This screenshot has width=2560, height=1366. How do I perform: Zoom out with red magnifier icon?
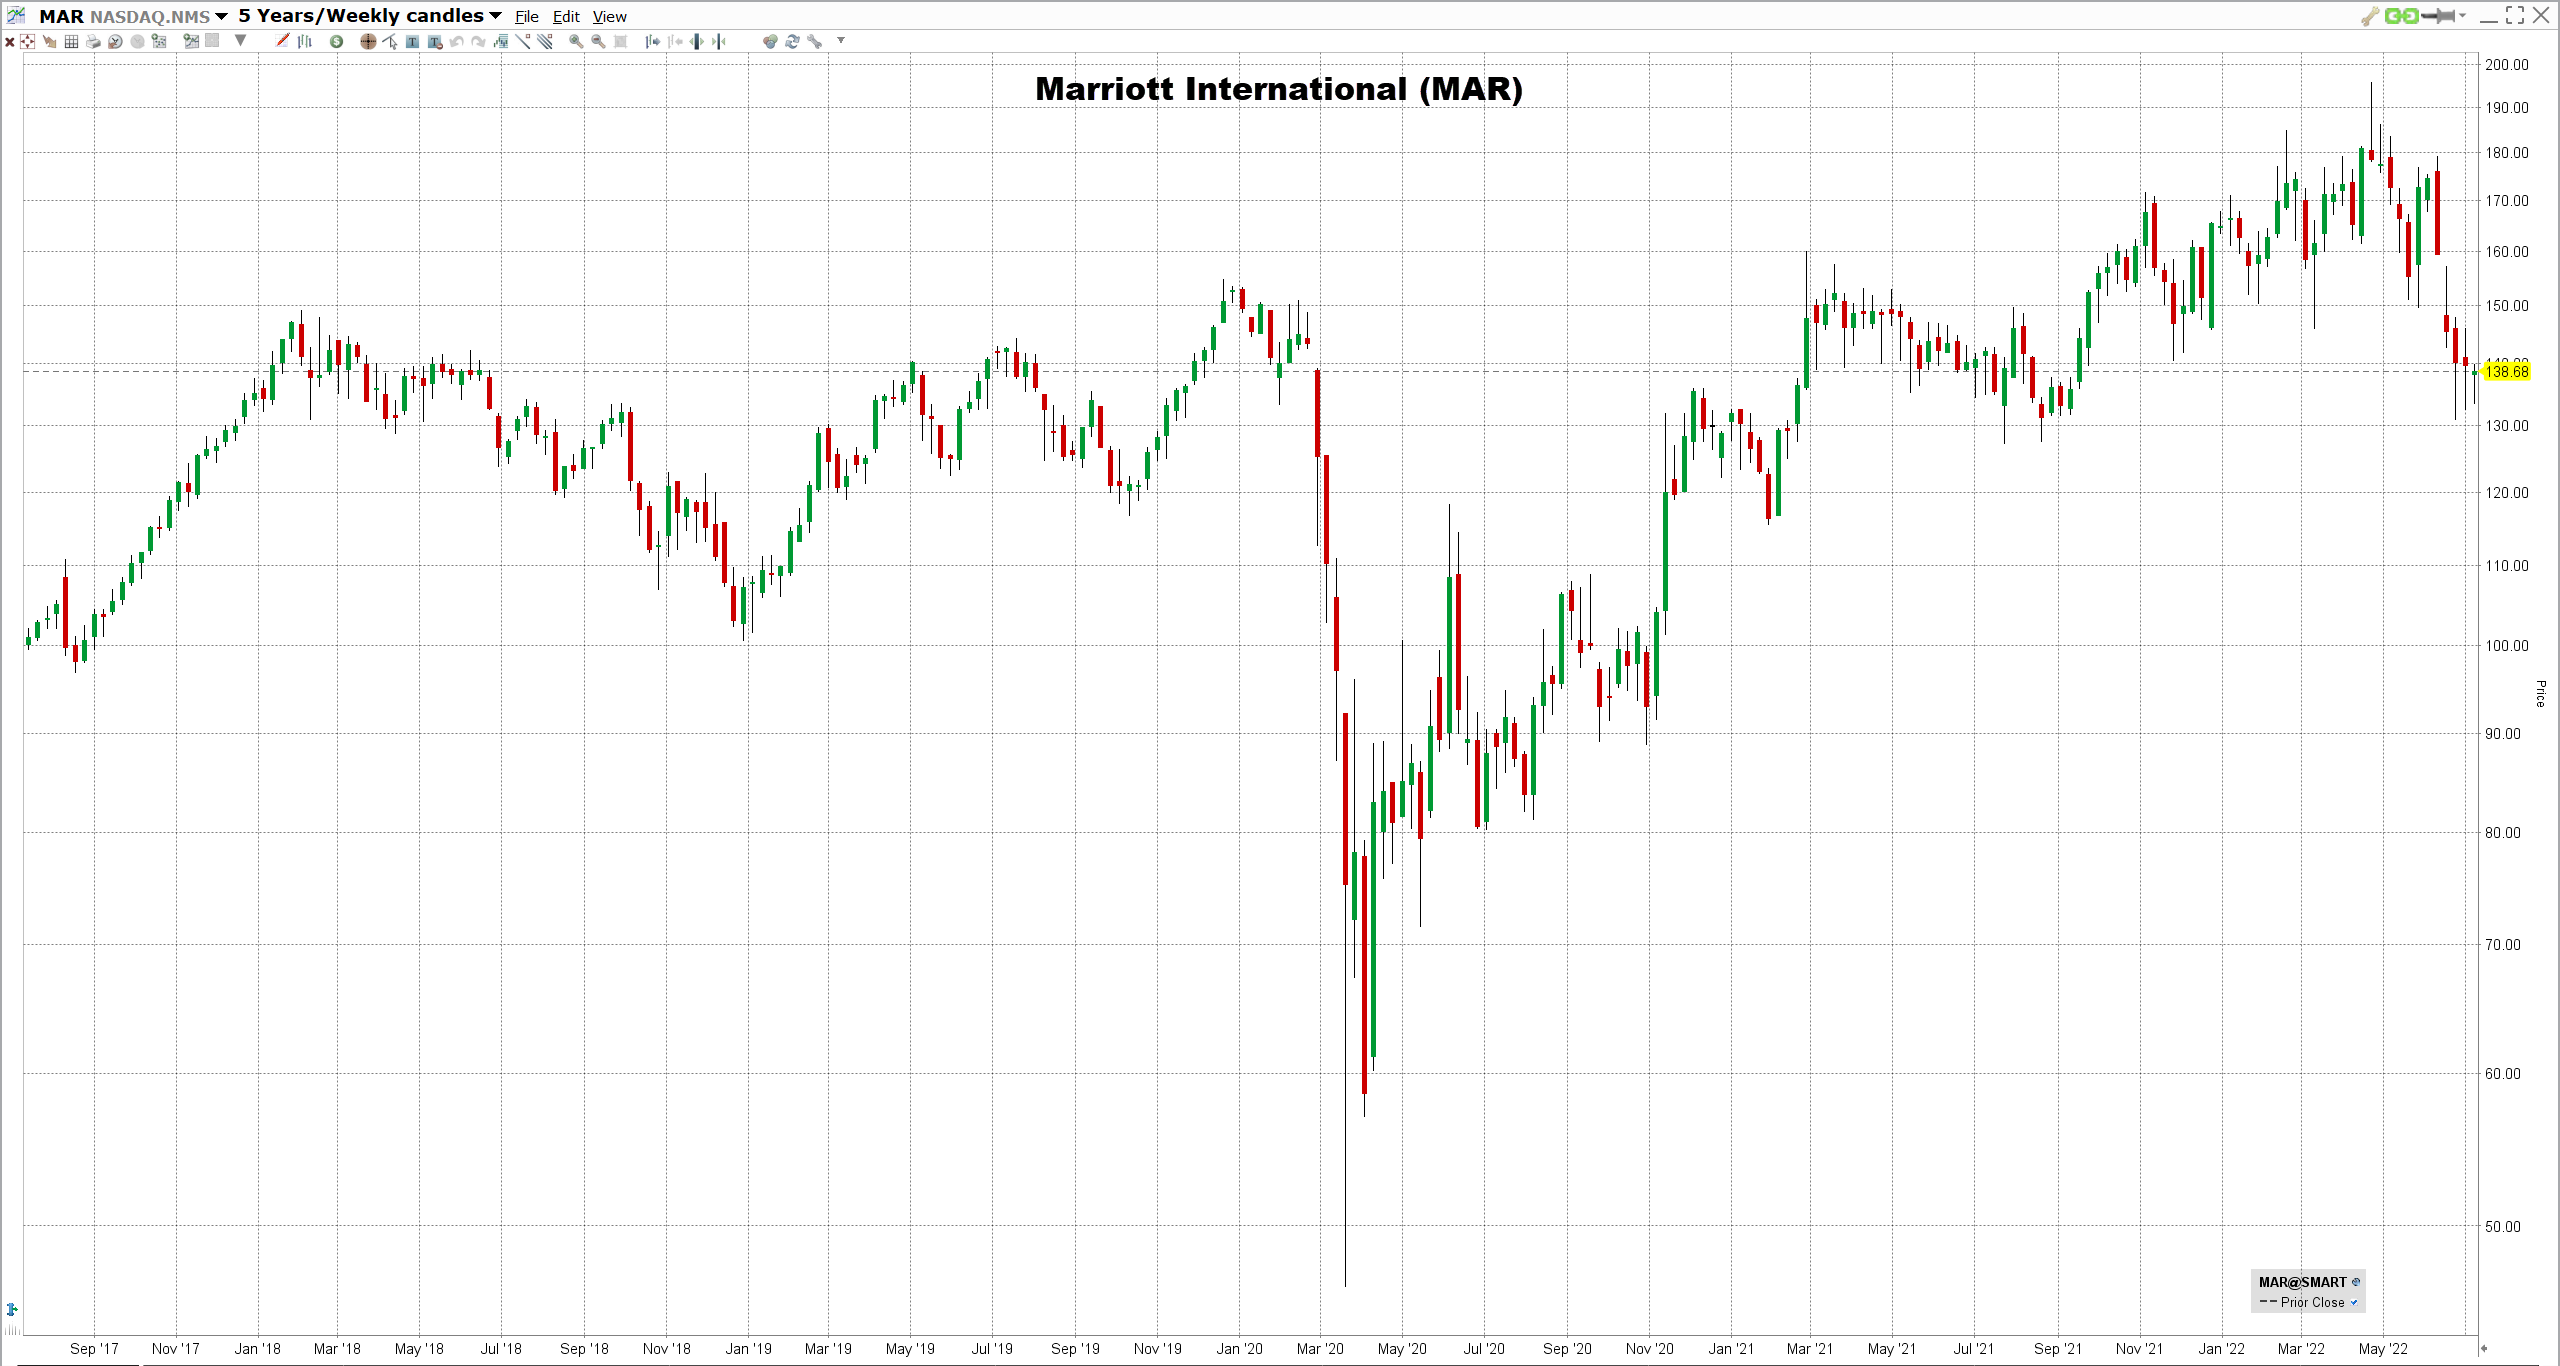(x=598, y=41)
